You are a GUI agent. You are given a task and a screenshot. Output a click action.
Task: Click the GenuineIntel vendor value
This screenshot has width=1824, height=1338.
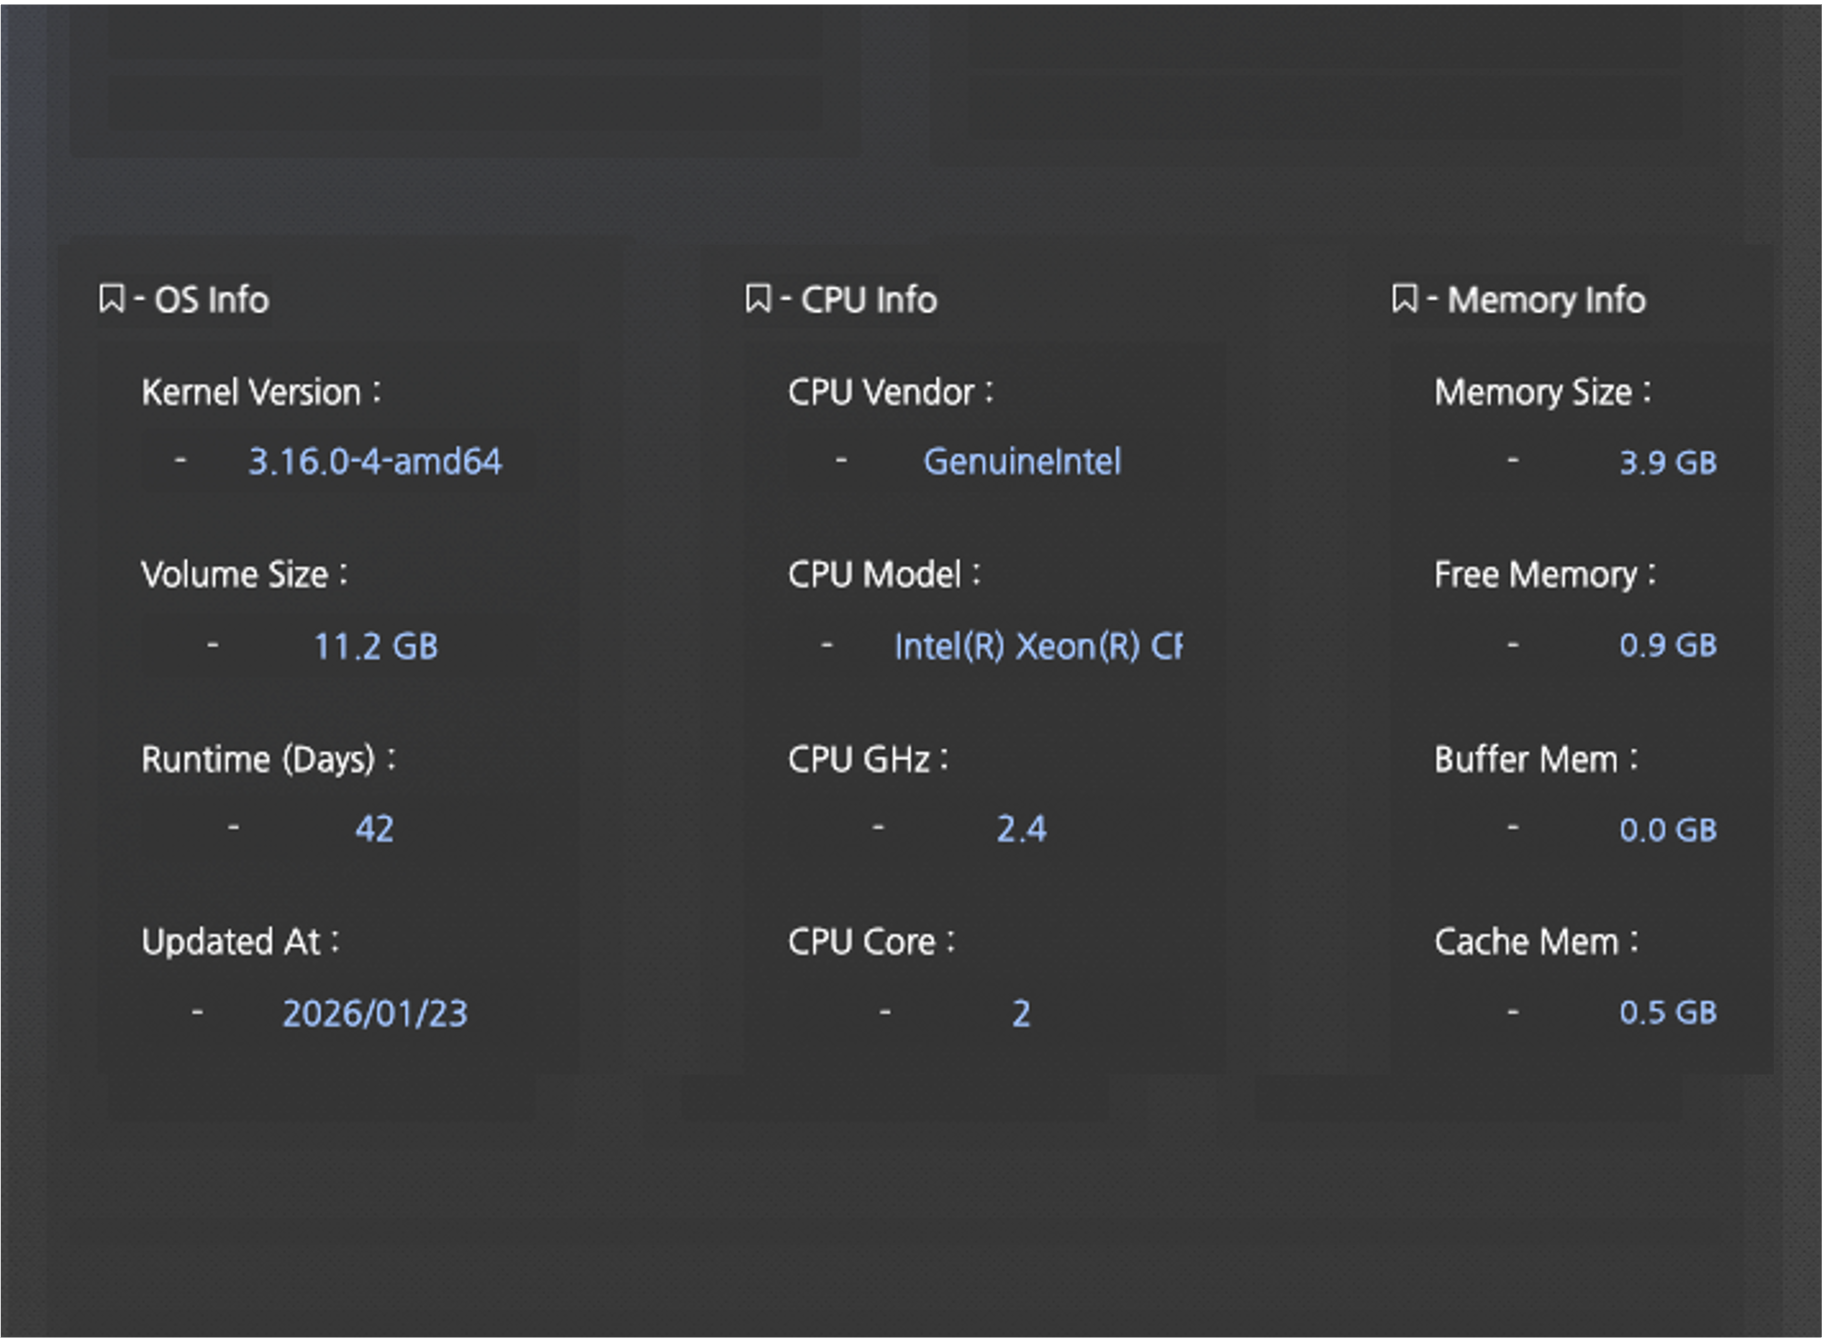click(x=1021, y=462)
